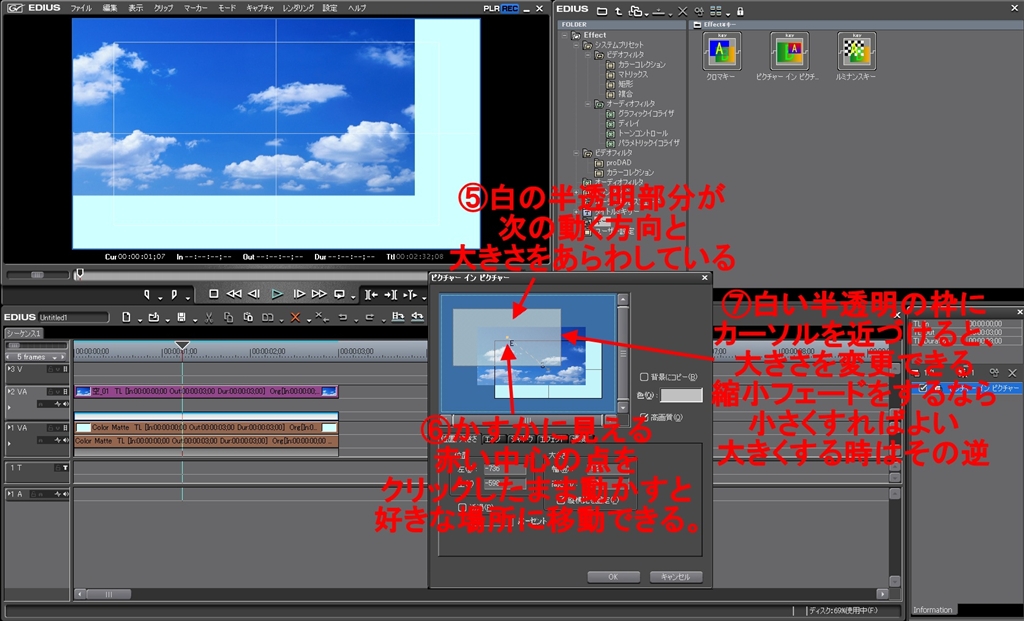
Task: Open the キャプチャ menu
Action: click(x=259, y=7)
